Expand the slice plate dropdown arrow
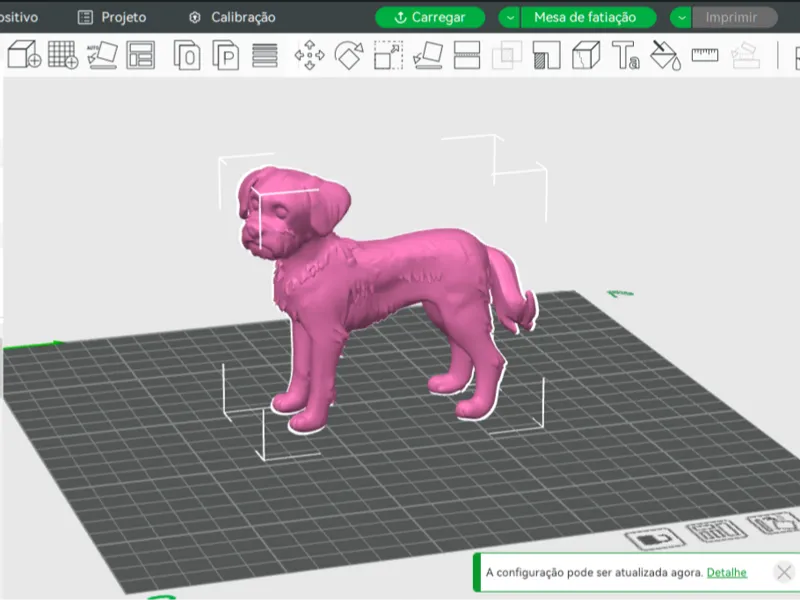 point(510,17)
